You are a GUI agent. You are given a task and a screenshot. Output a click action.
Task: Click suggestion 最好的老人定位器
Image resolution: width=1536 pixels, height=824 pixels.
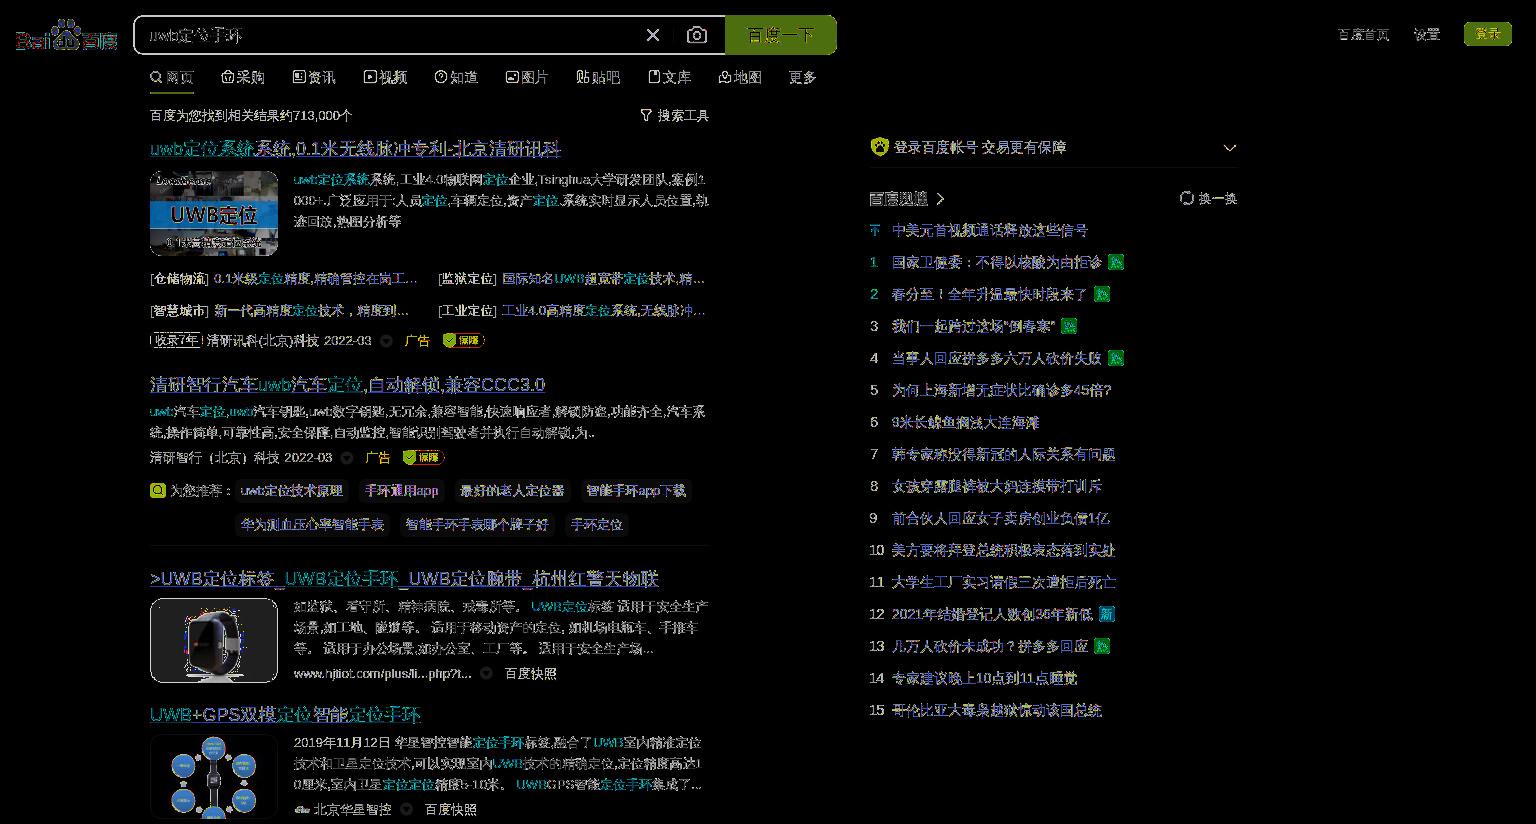coord(512,491)
